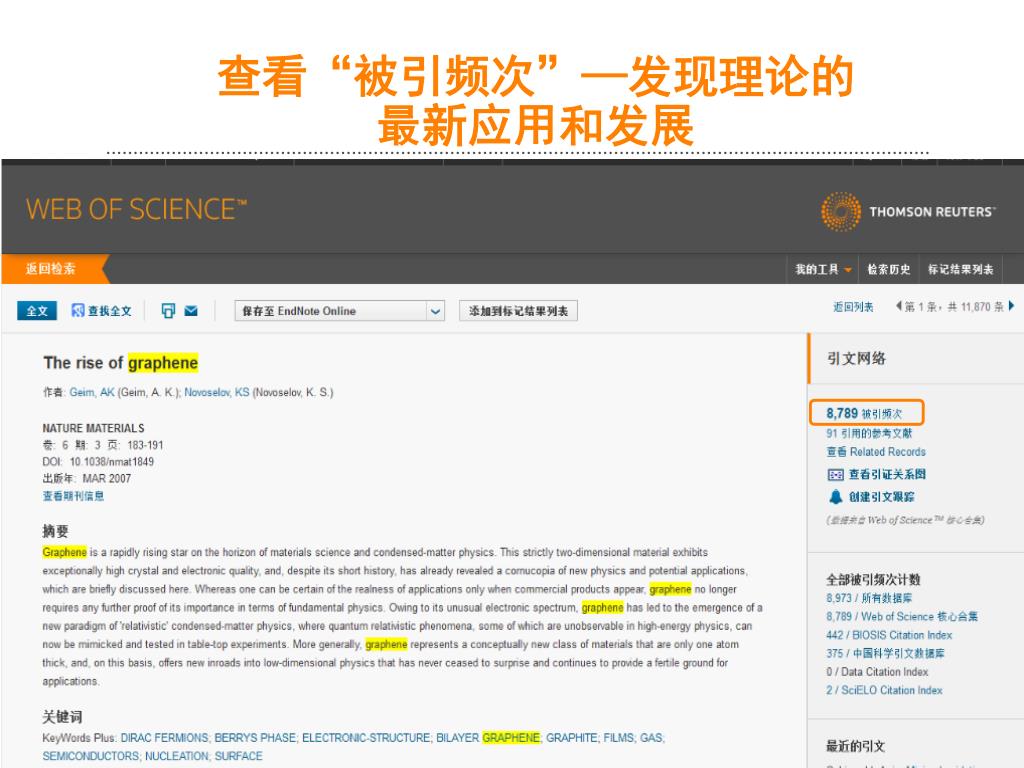Open the 保存至 EndNote Online dropdown
The height and width of the screenshot is (768, 1024).
(340, 311)
